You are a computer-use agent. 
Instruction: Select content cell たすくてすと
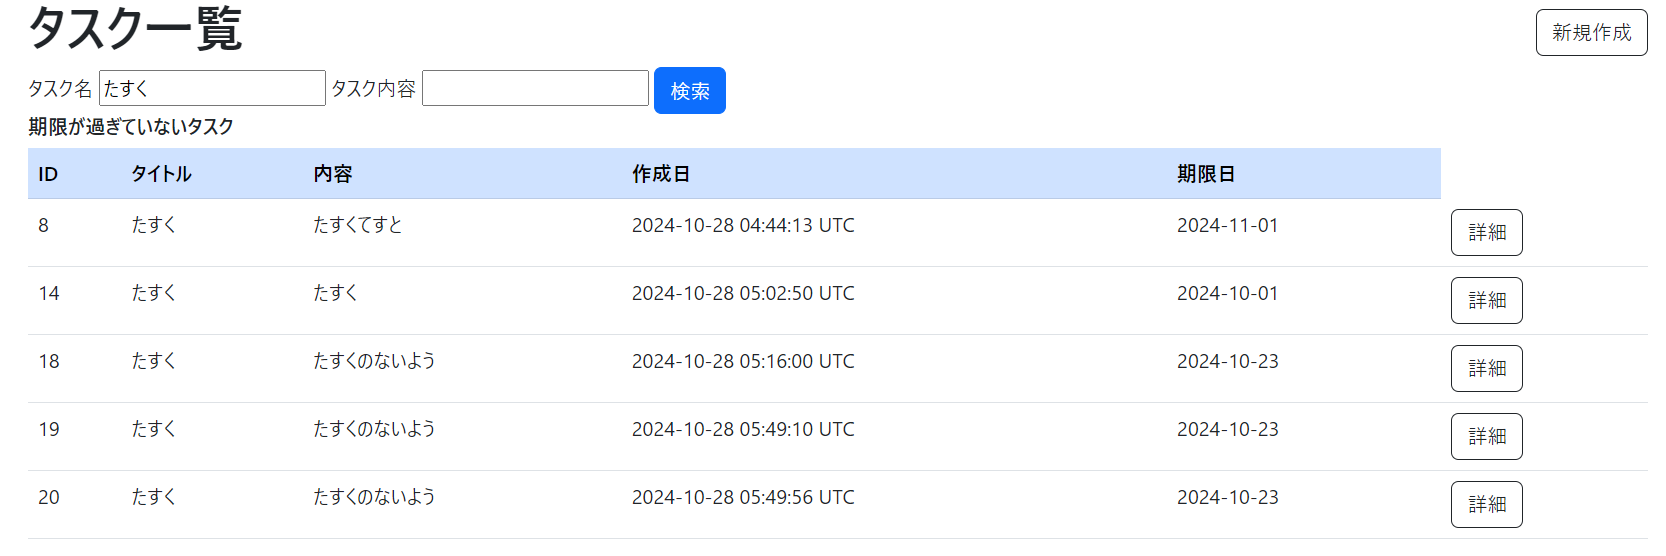(358, 225)
